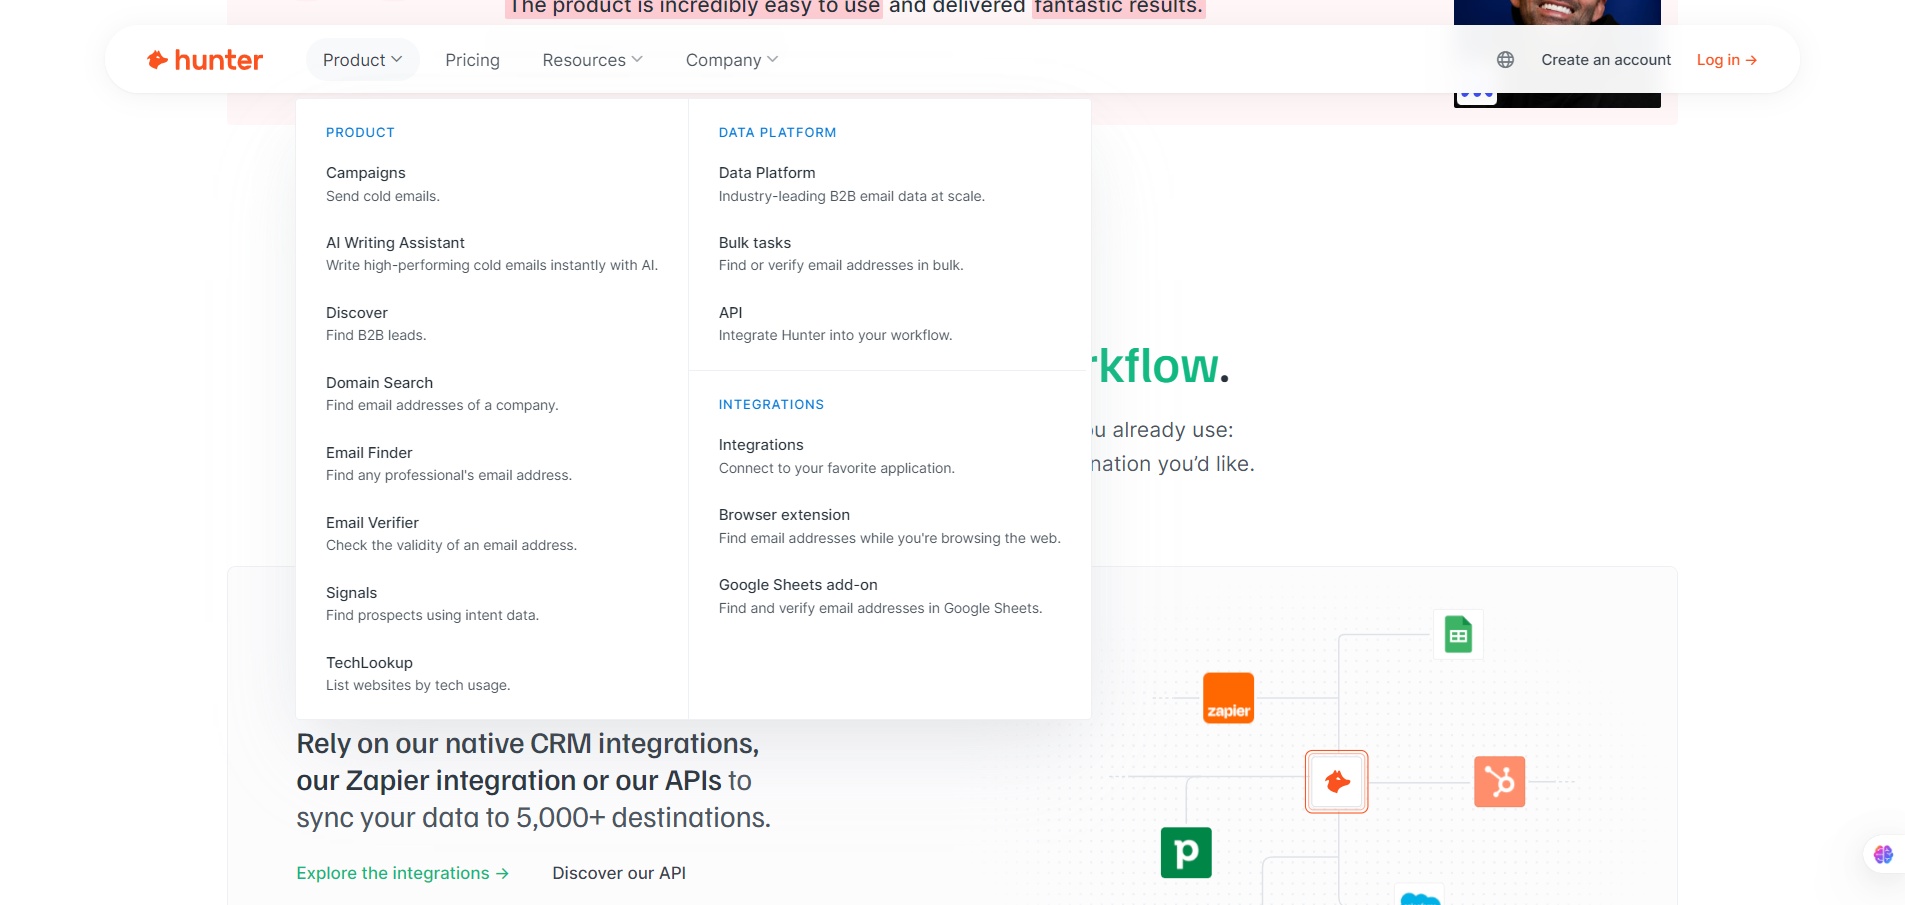
Task: Open Browser extension menu entry
Action: [x=784, y=515]
